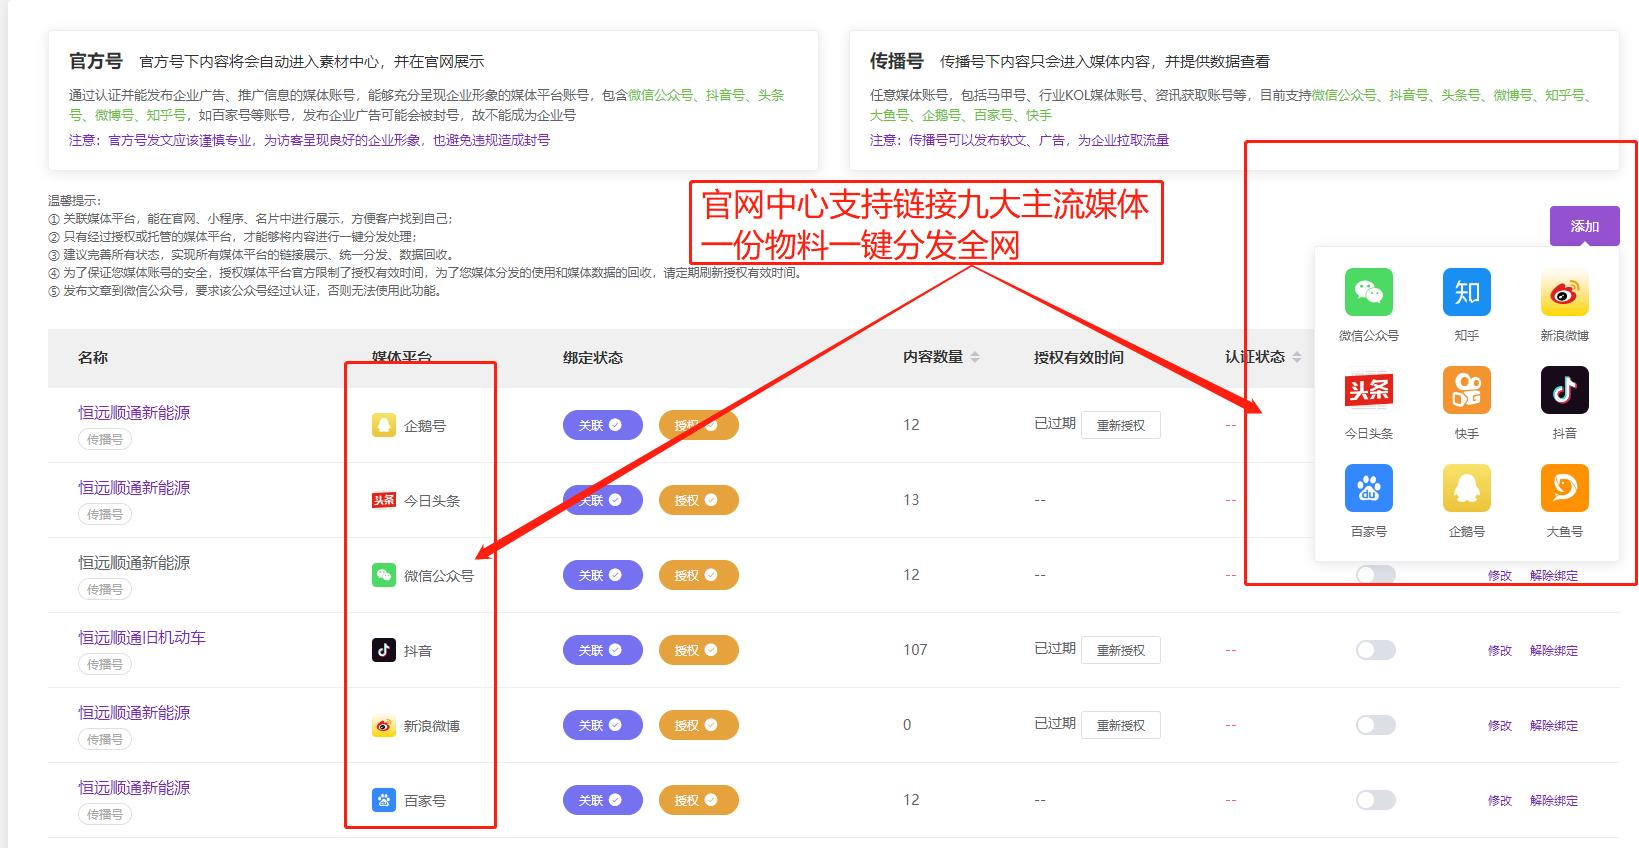The height and width of the screenshot is (848, 1639).
Task: Click content count 107 in 抖音 row
Action: [915, 650]
